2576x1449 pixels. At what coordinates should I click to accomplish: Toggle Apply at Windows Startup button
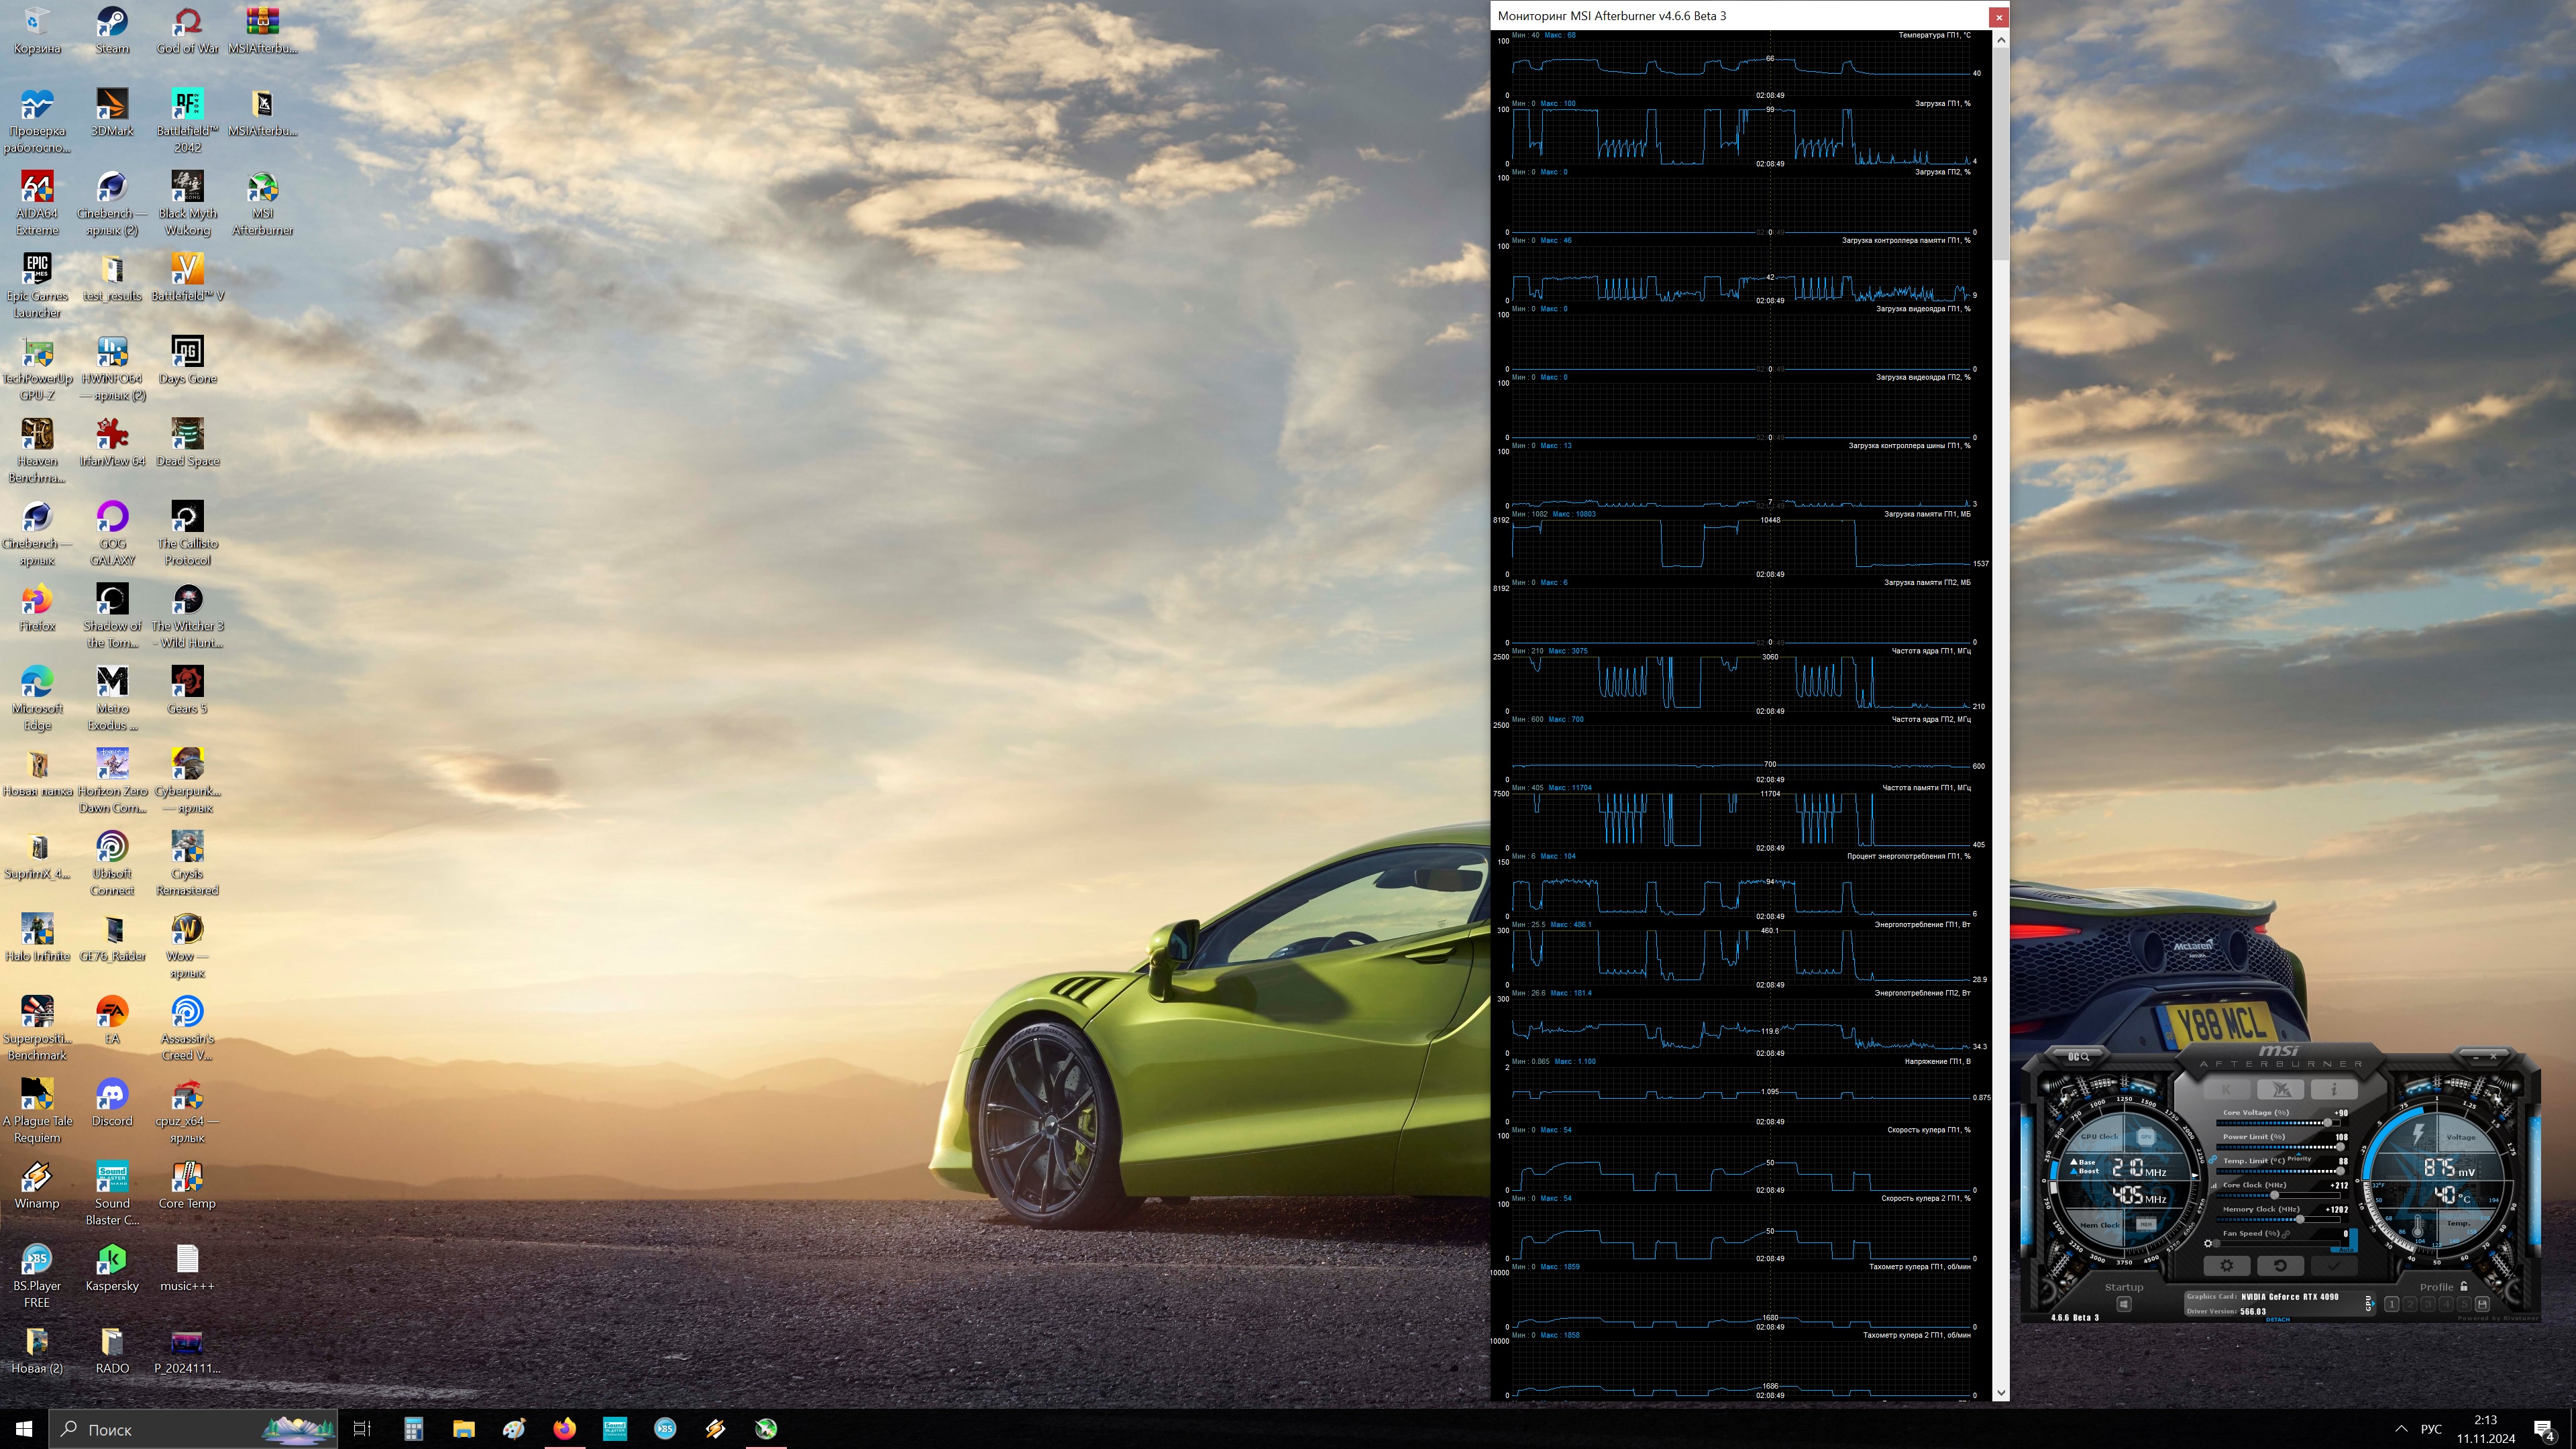click(2124, 1304)
